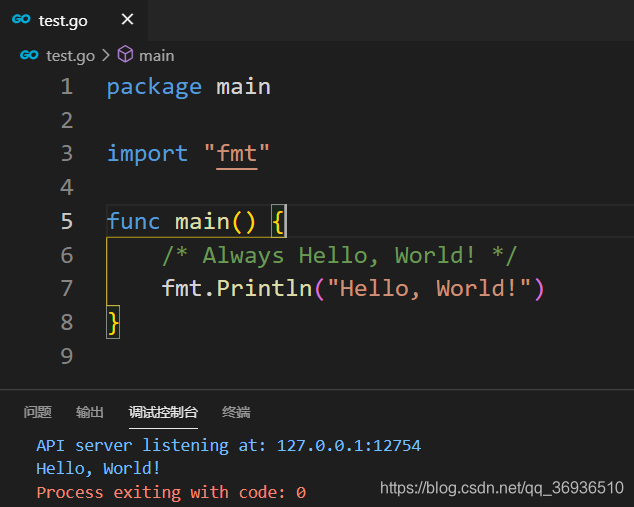
Task: Click the "package" keyword on line 1
Action: click(154, 87)
